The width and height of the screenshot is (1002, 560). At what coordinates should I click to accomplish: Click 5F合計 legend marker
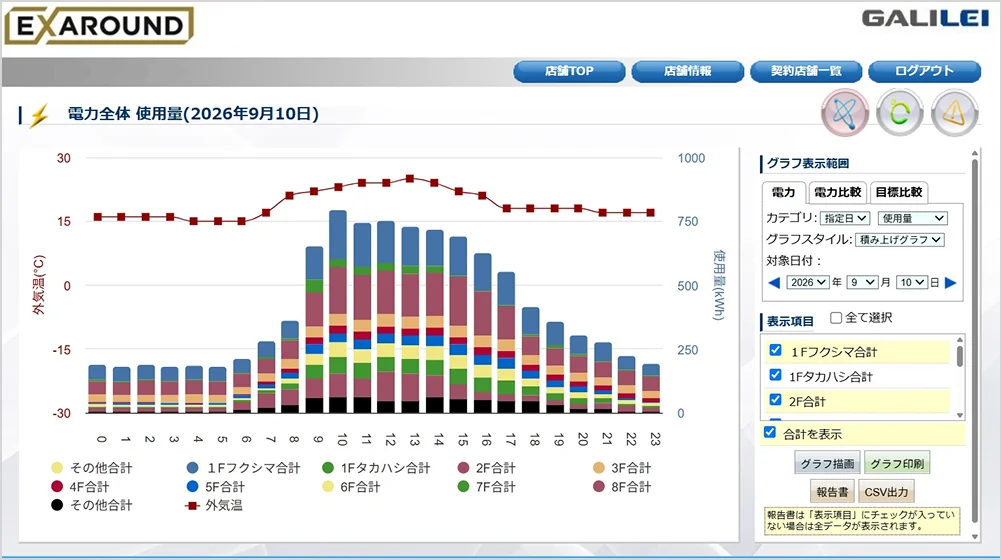(192, 486)
